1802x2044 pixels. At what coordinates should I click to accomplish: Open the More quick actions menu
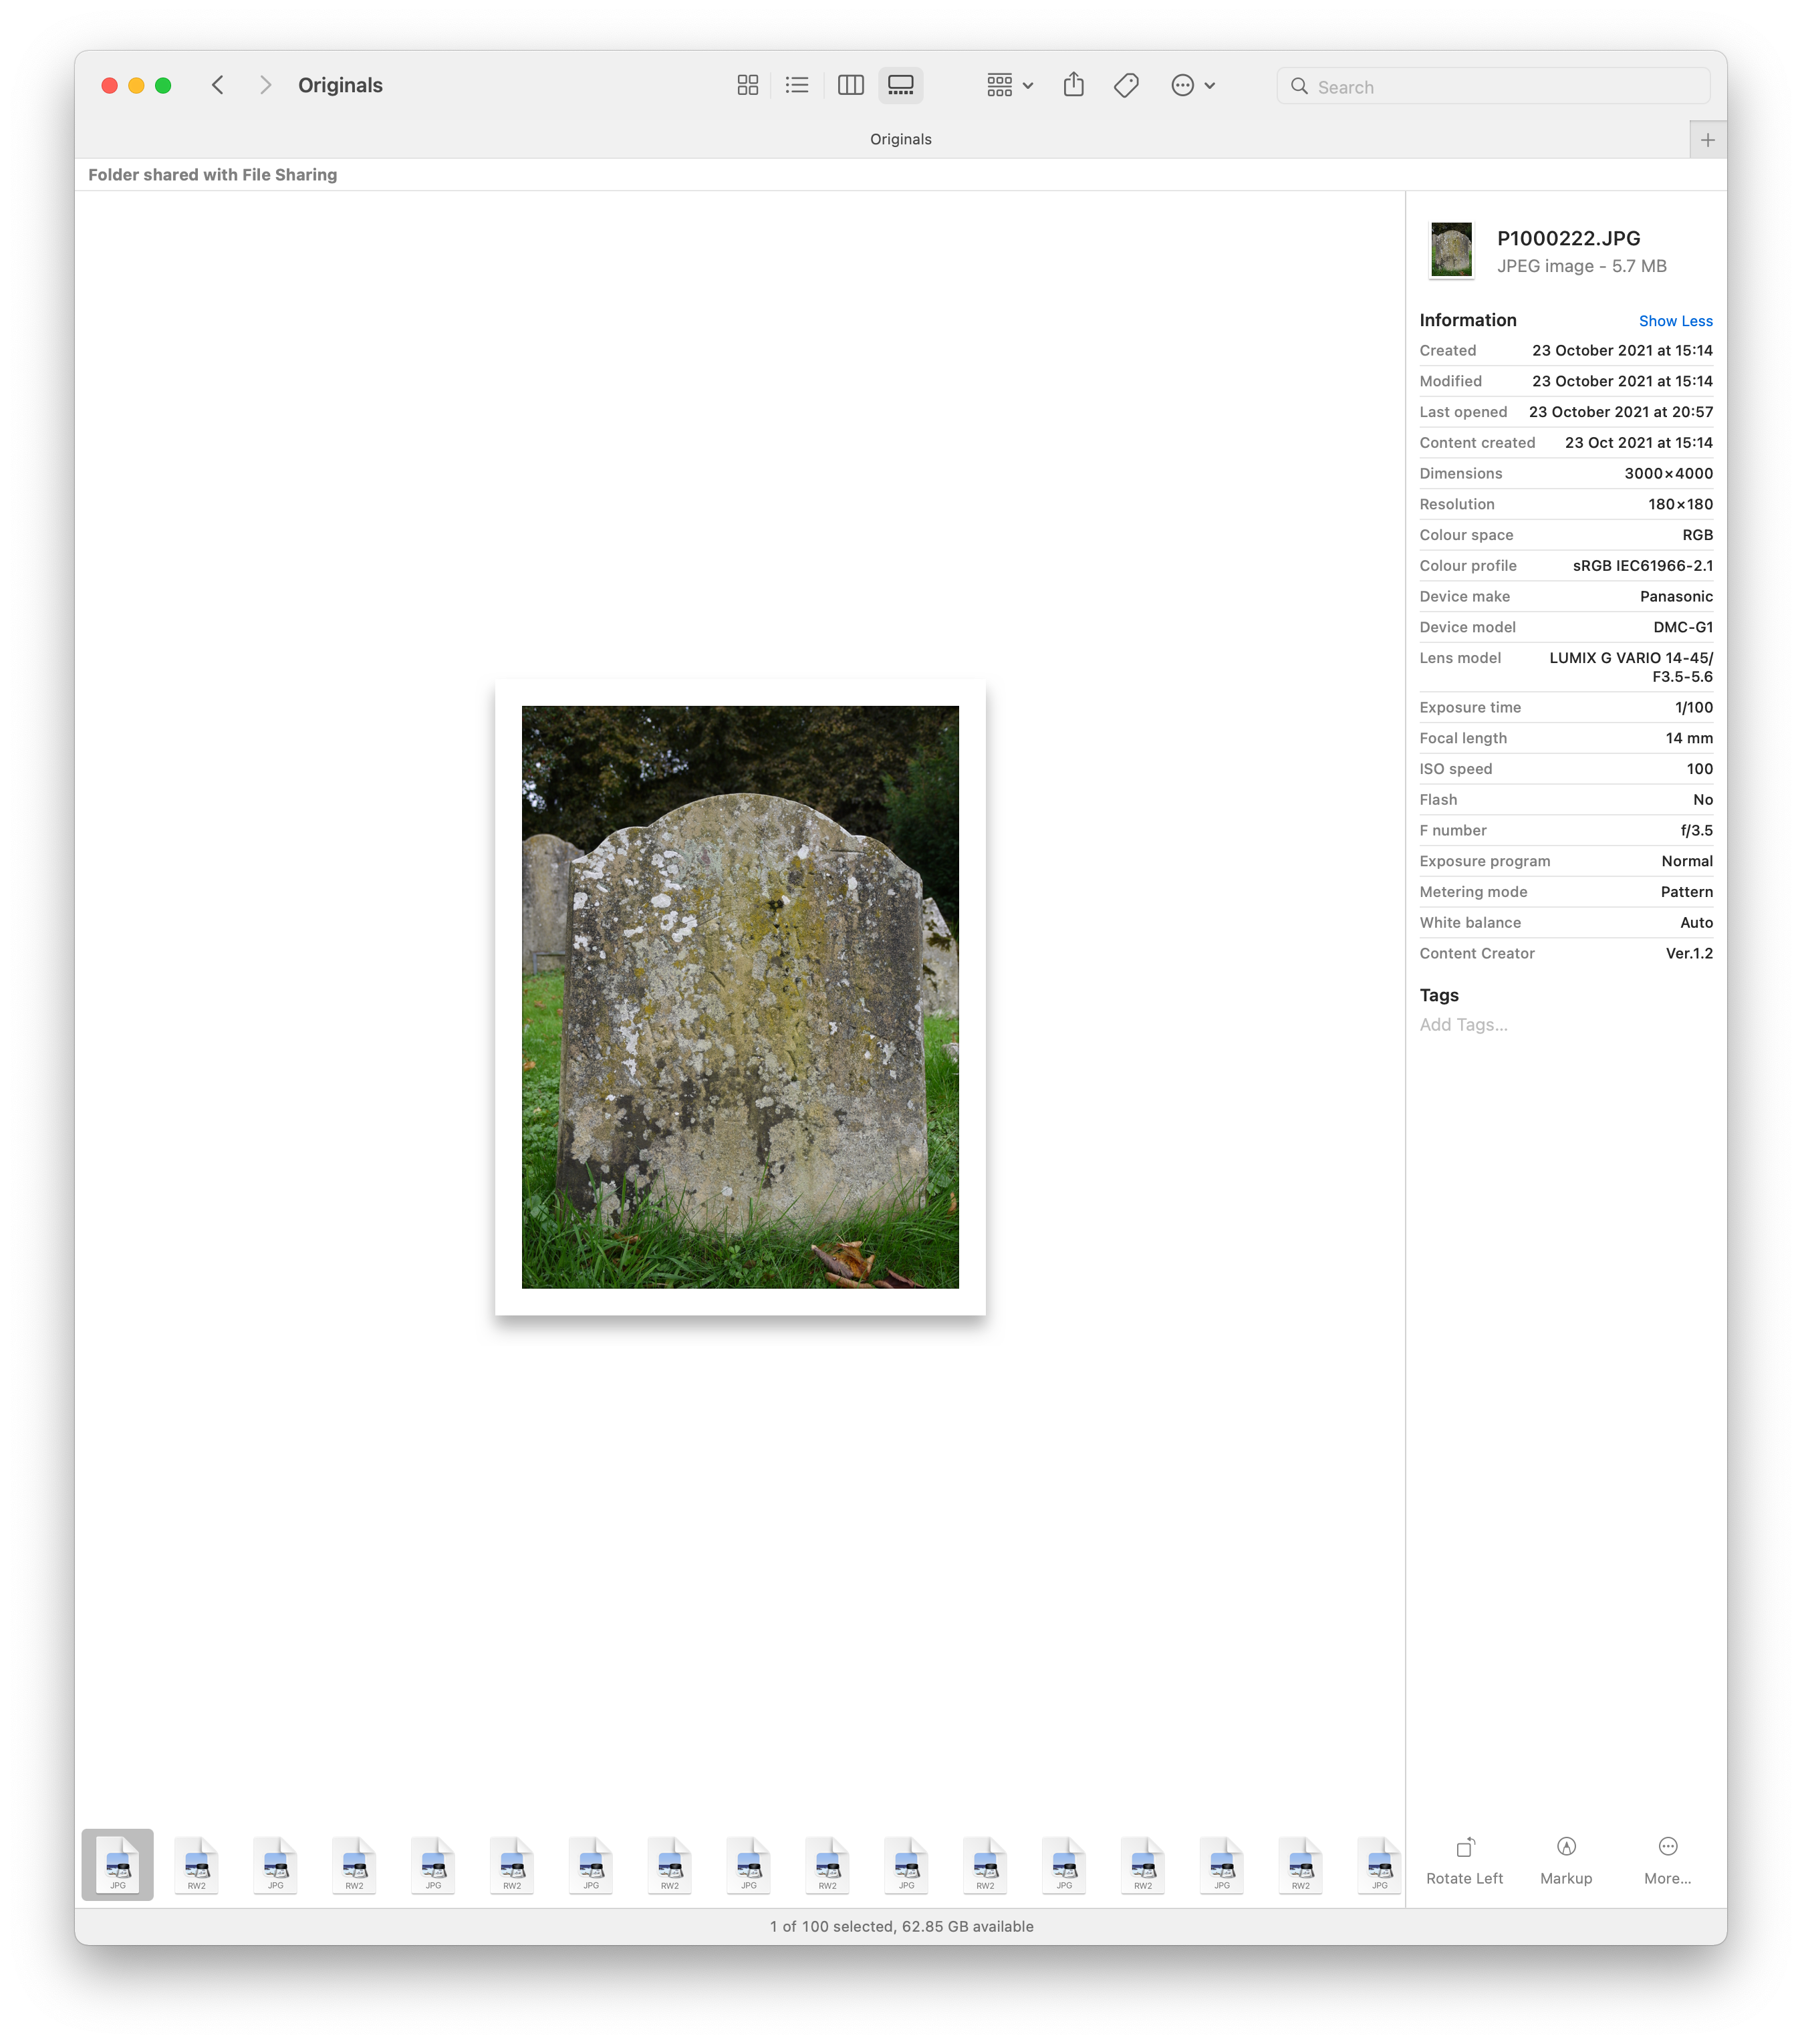[1667, 1860]
